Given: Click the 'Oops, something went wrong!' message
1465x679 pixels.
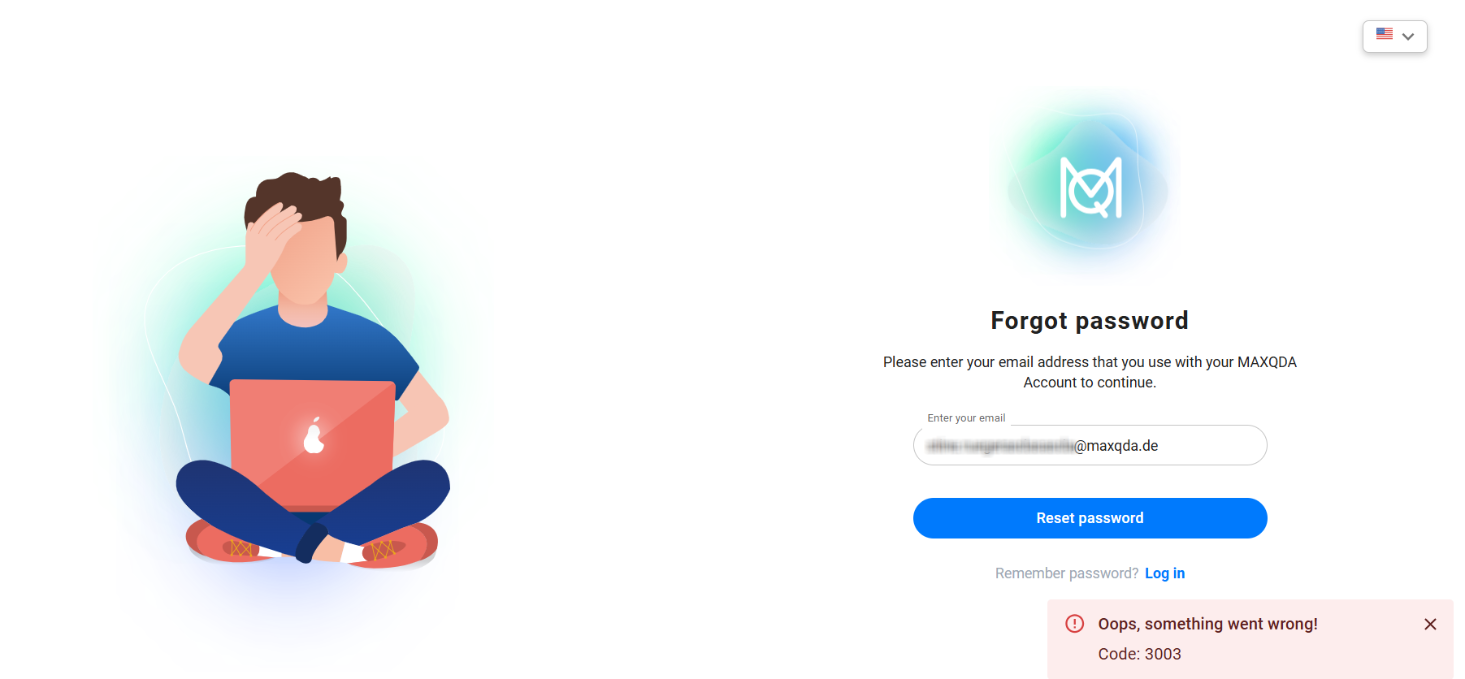Looking at the screenshot, I should pyautogui.click(x=1208, y=624).
